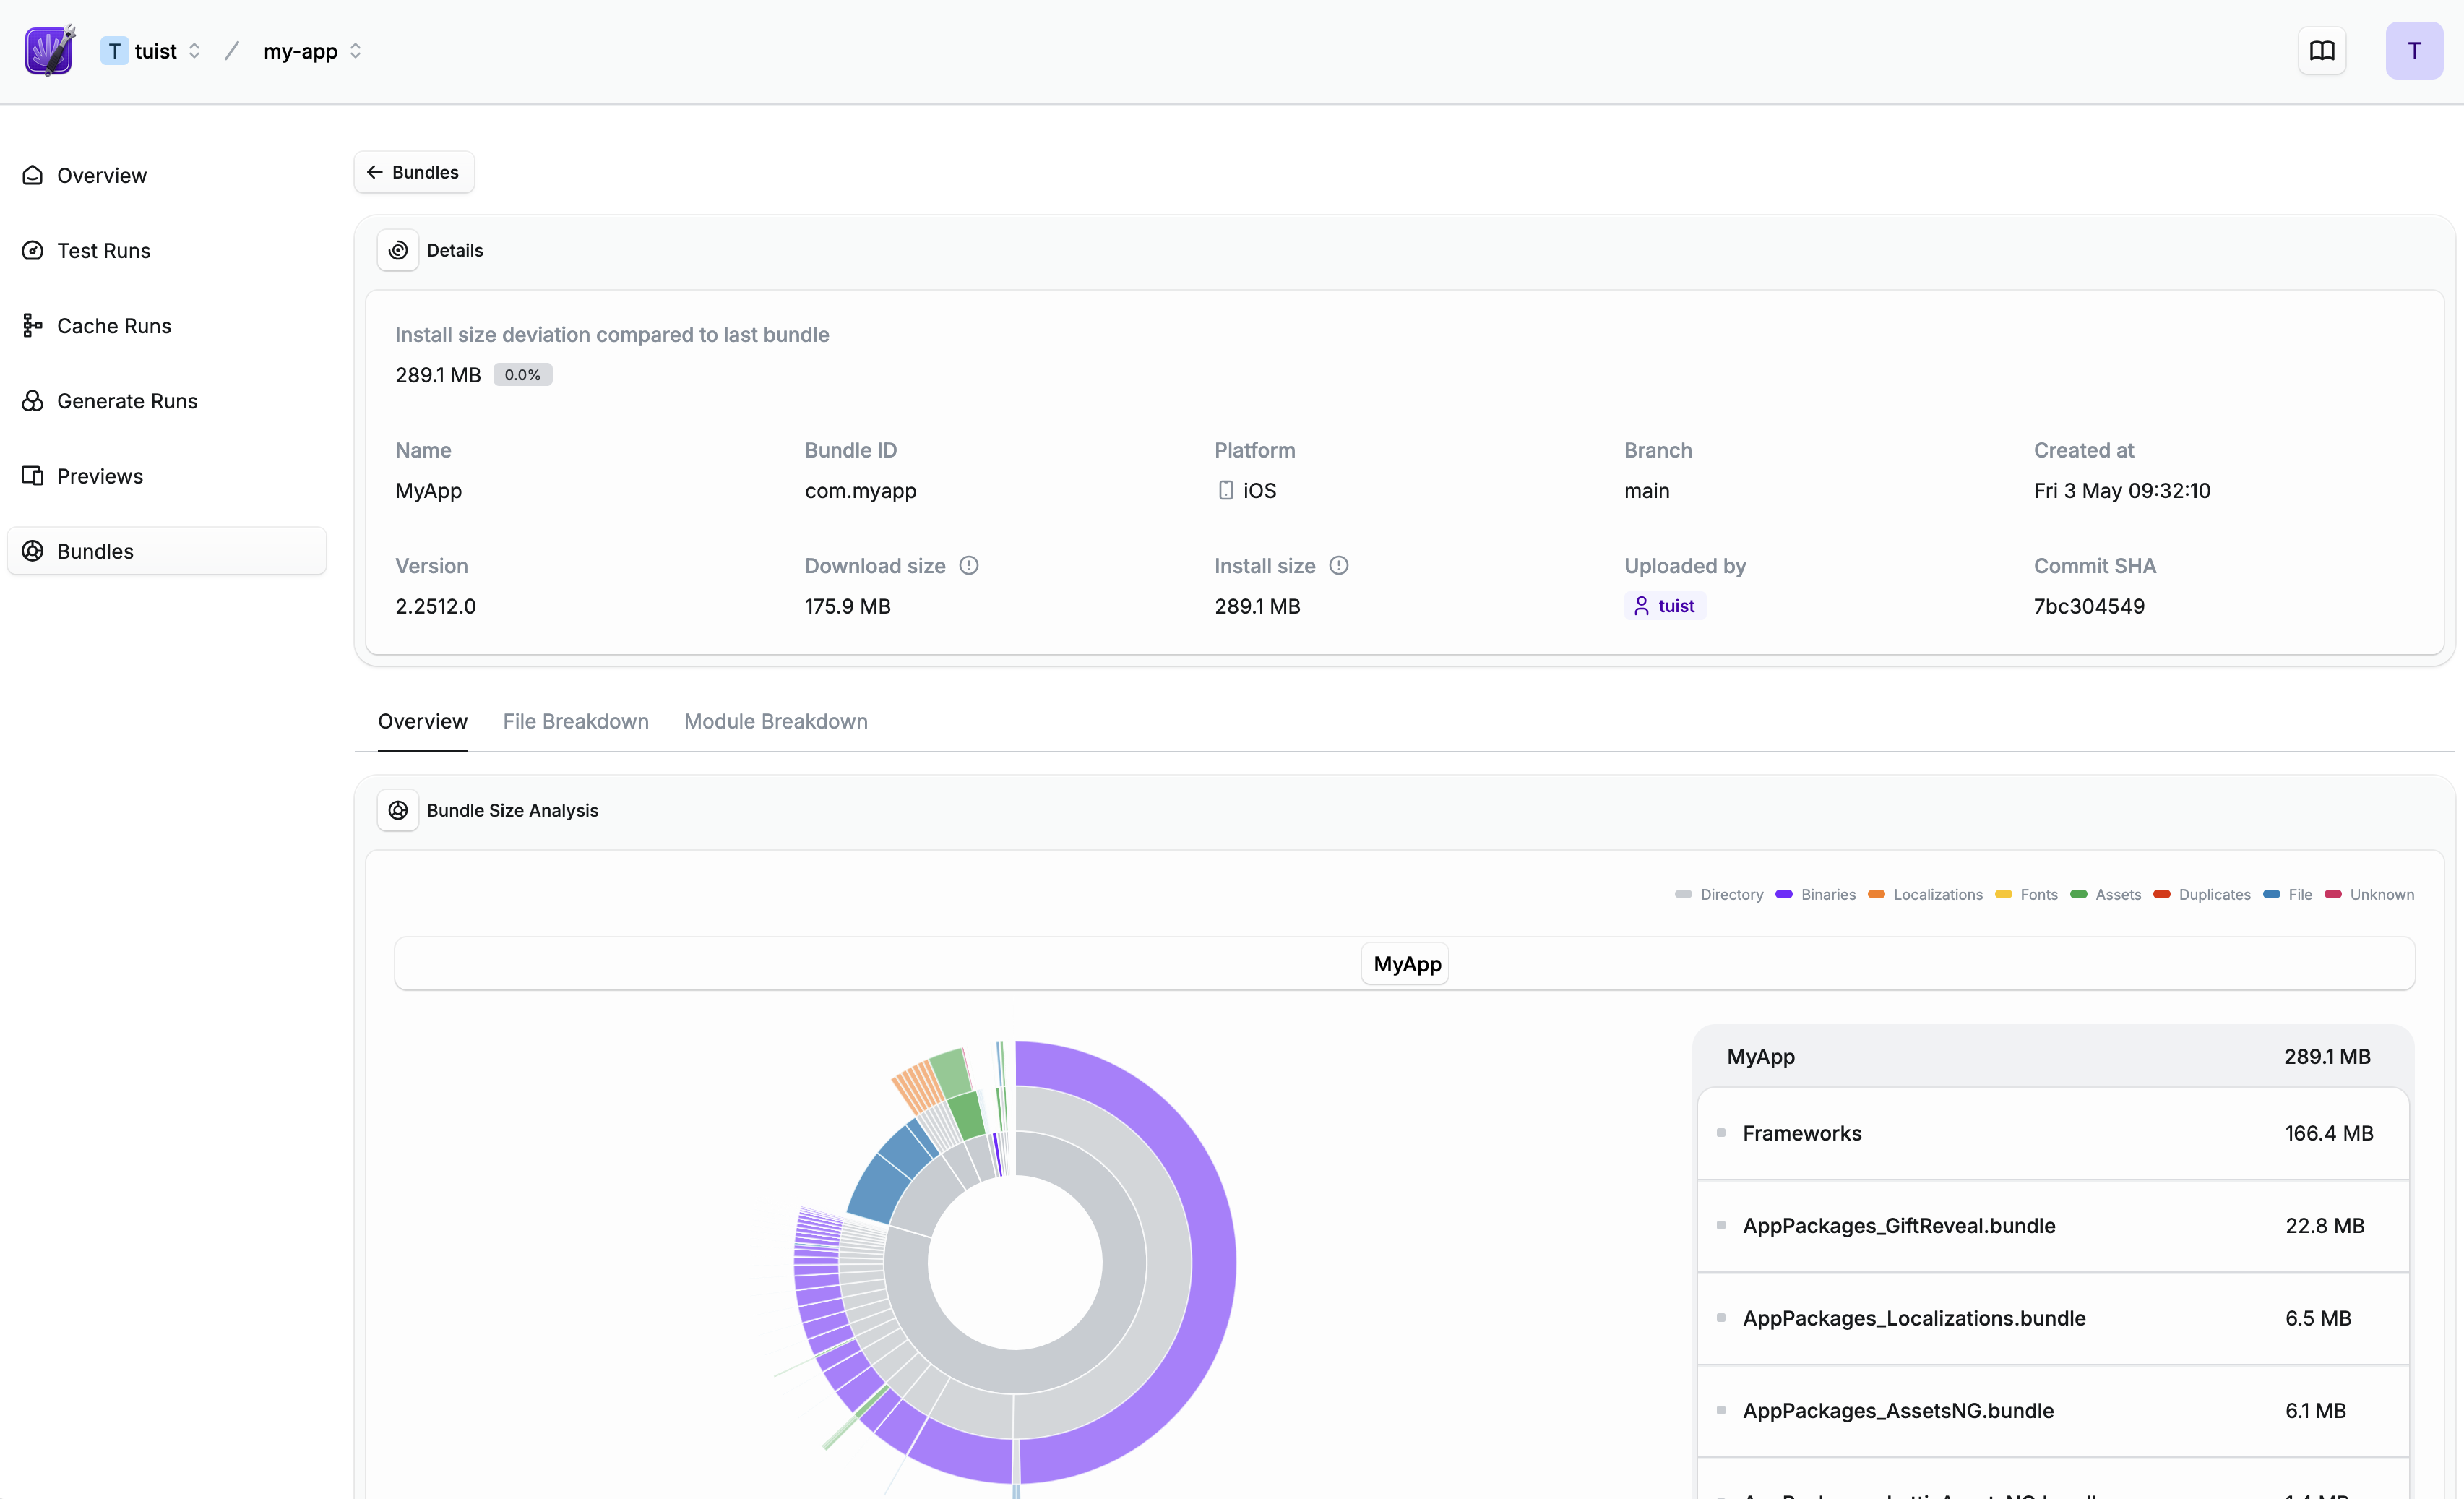Open Previews in sidebar
2464x1499 pixels.
(x=99, y=476)
